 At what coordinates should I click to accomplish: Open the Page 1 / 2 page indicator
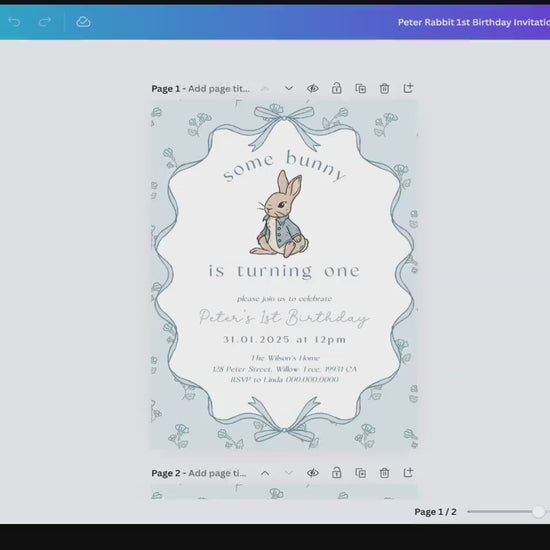point(435,512)
